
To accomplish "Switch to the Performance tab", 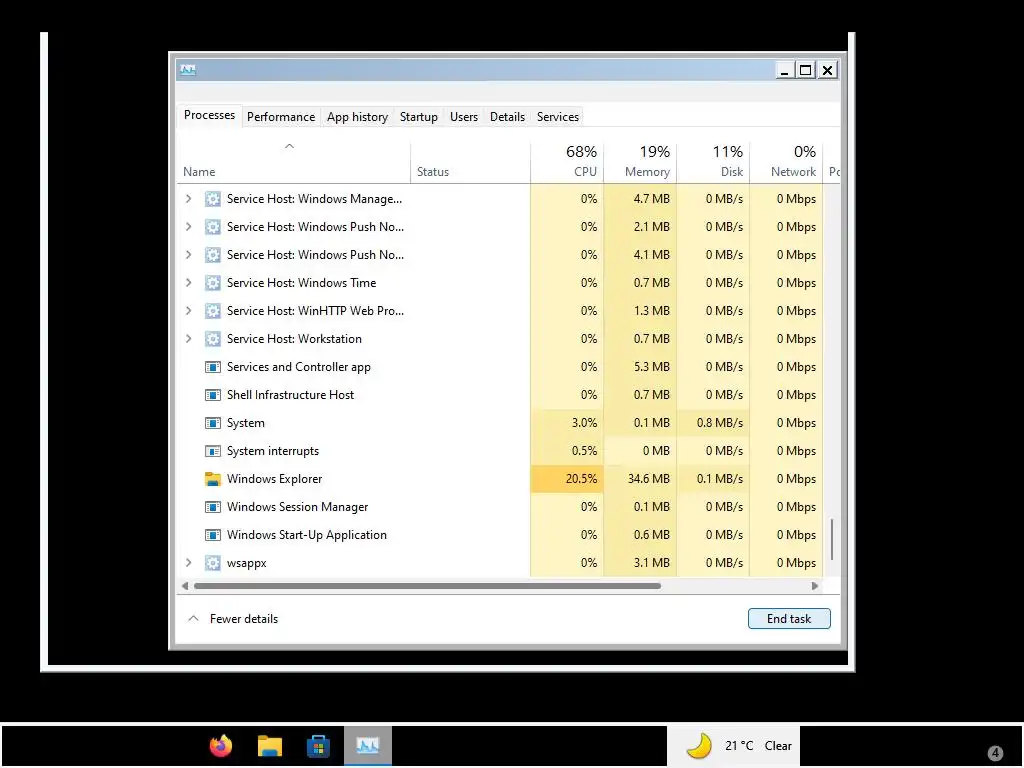I will (281, 117).
